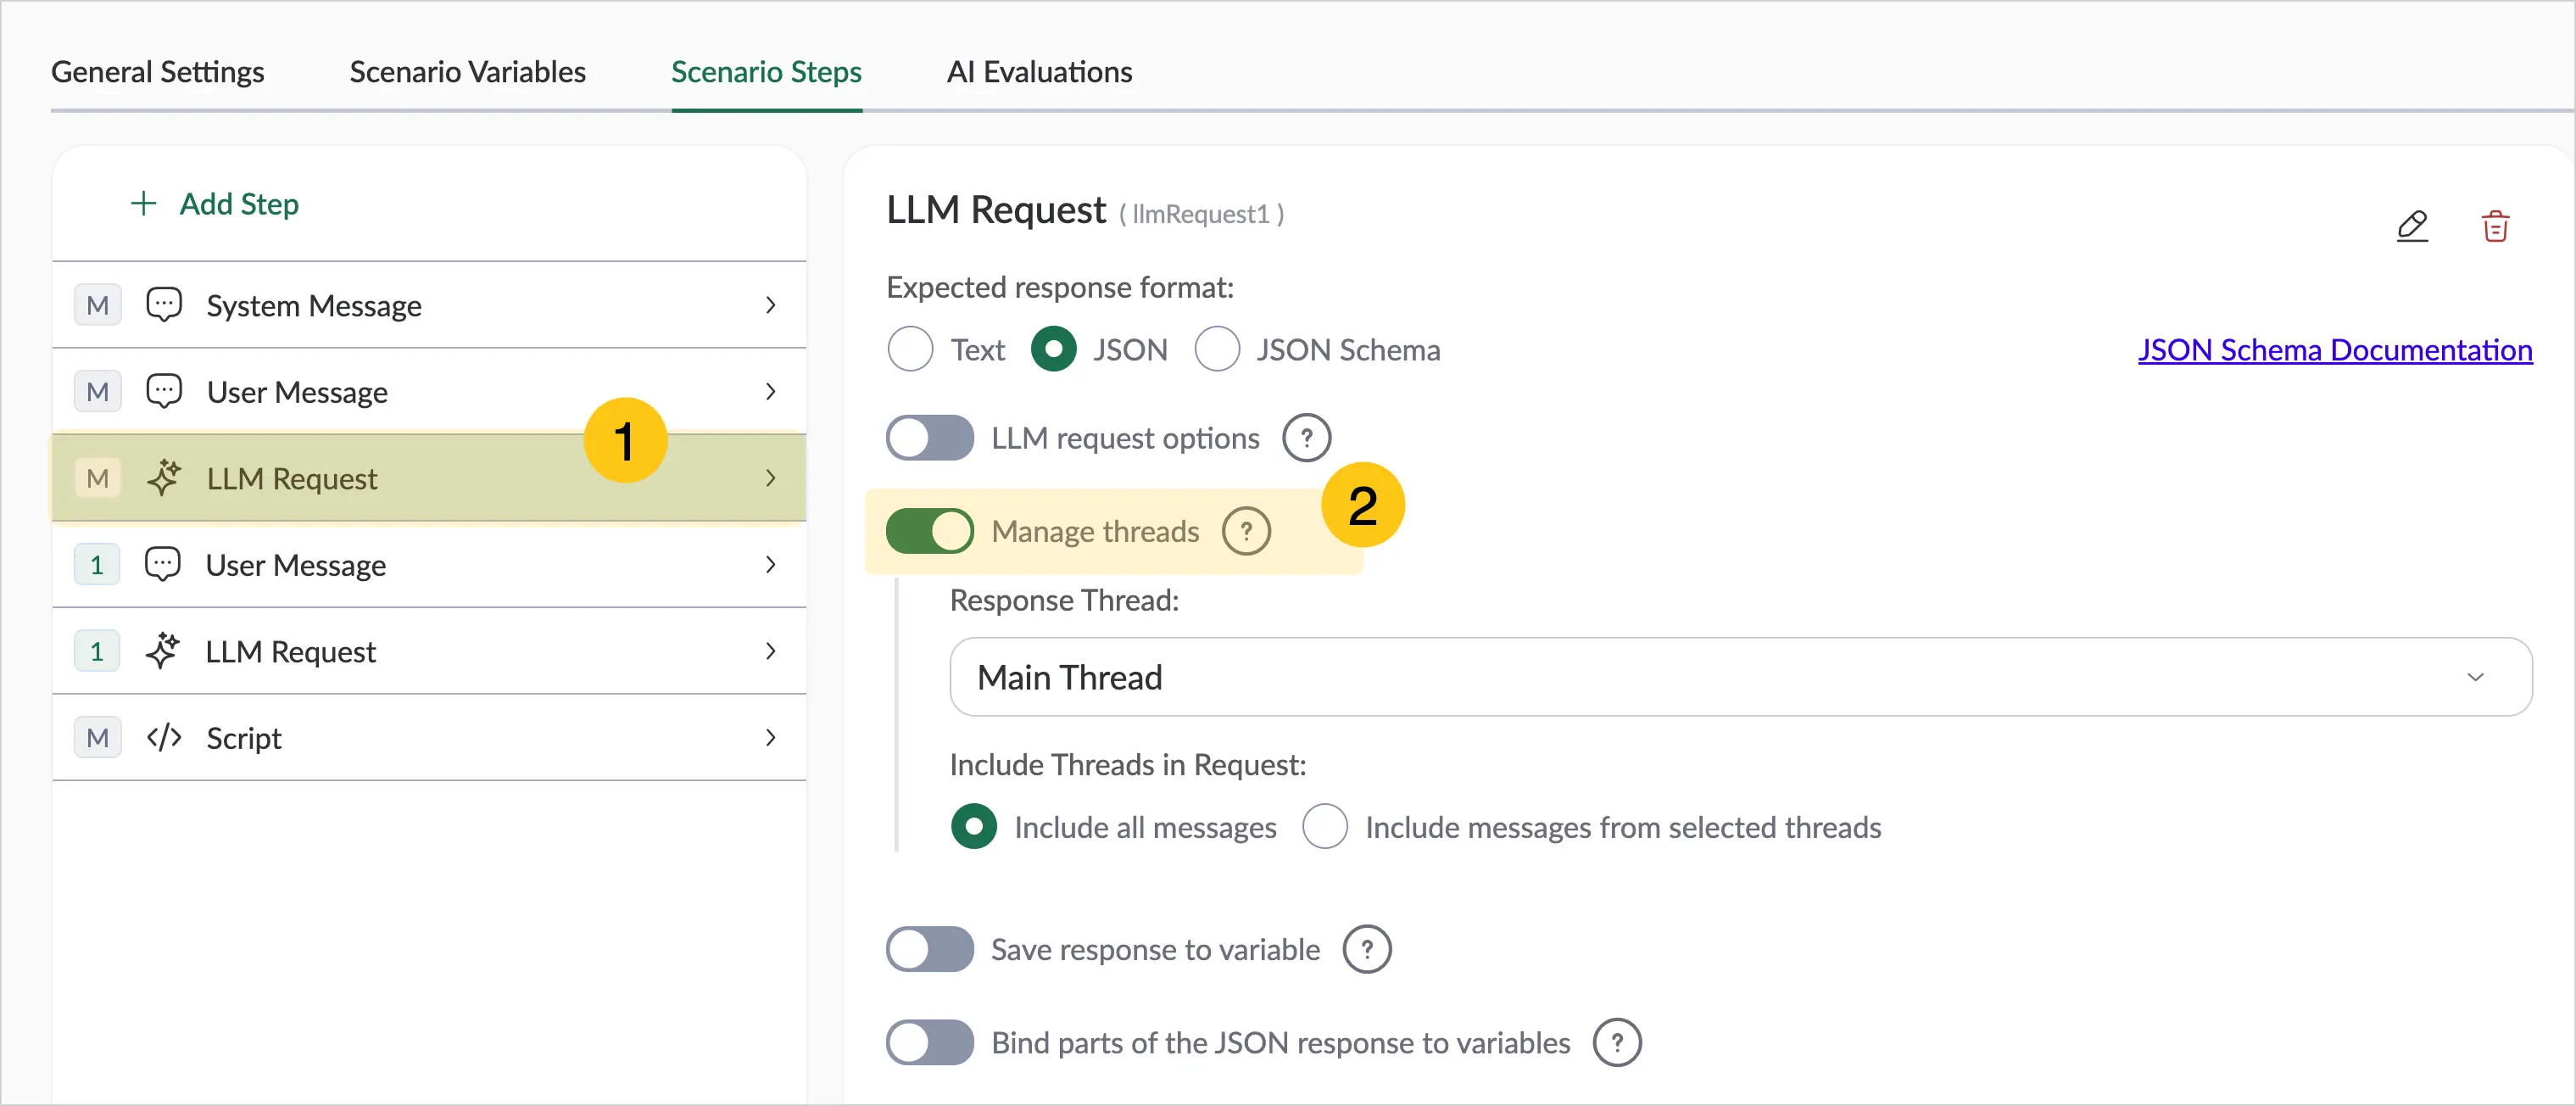Show help for Save response to variable
Viewport: 2576px width, 1106px height.
tap(1367, 949)
